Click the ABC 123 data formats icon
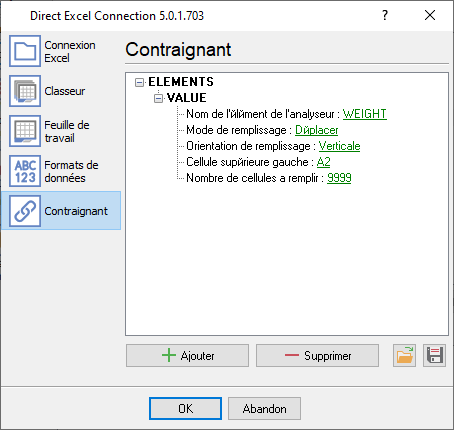This screenshot has width=454, height=430. 25,171
